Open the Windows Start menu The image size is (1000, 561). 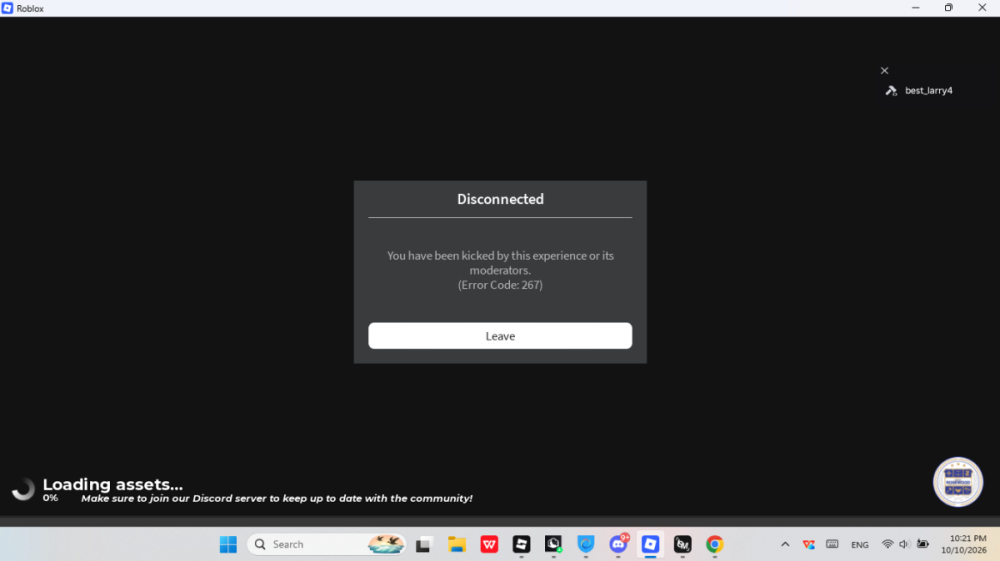(x=228, y=544)
